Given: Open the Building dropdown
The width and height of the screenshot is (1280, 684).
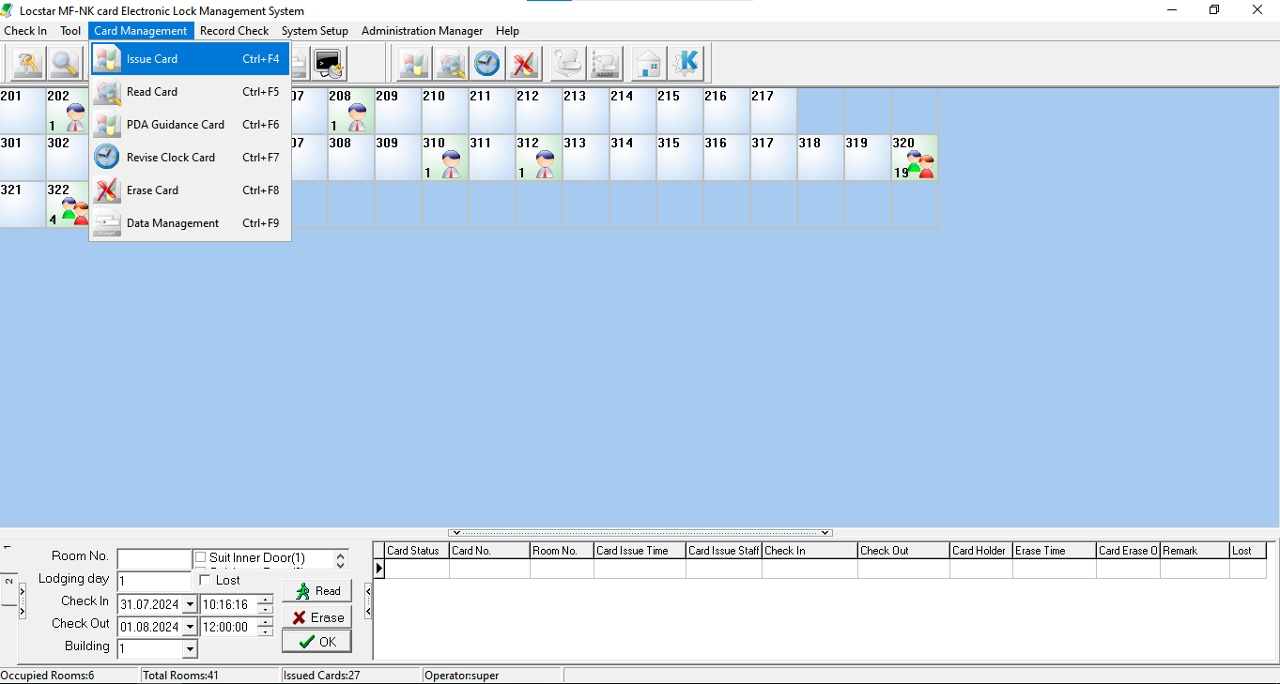Looking at the screenshot, I should (x=190, y=649).
